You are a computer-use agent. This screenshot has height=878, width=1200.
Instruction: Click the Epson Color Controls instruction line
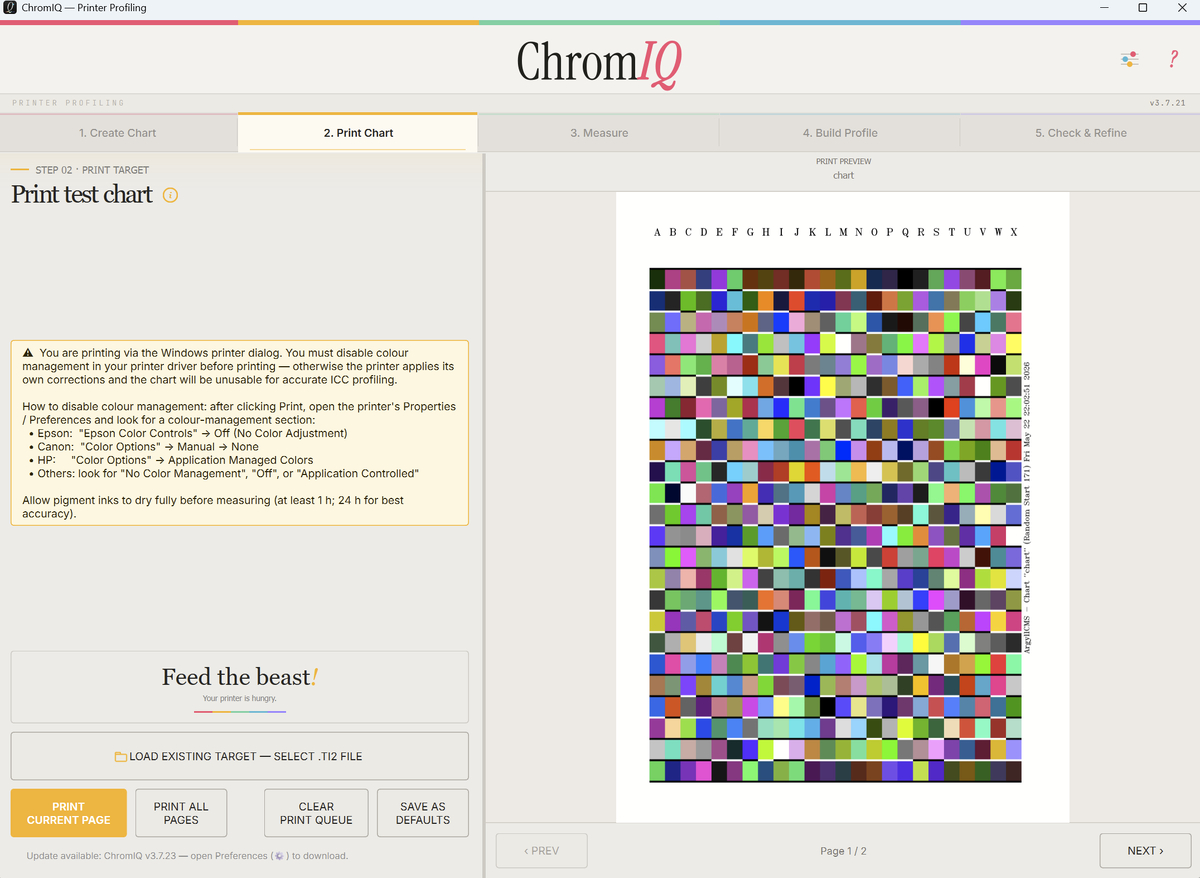tap(188, 433)
